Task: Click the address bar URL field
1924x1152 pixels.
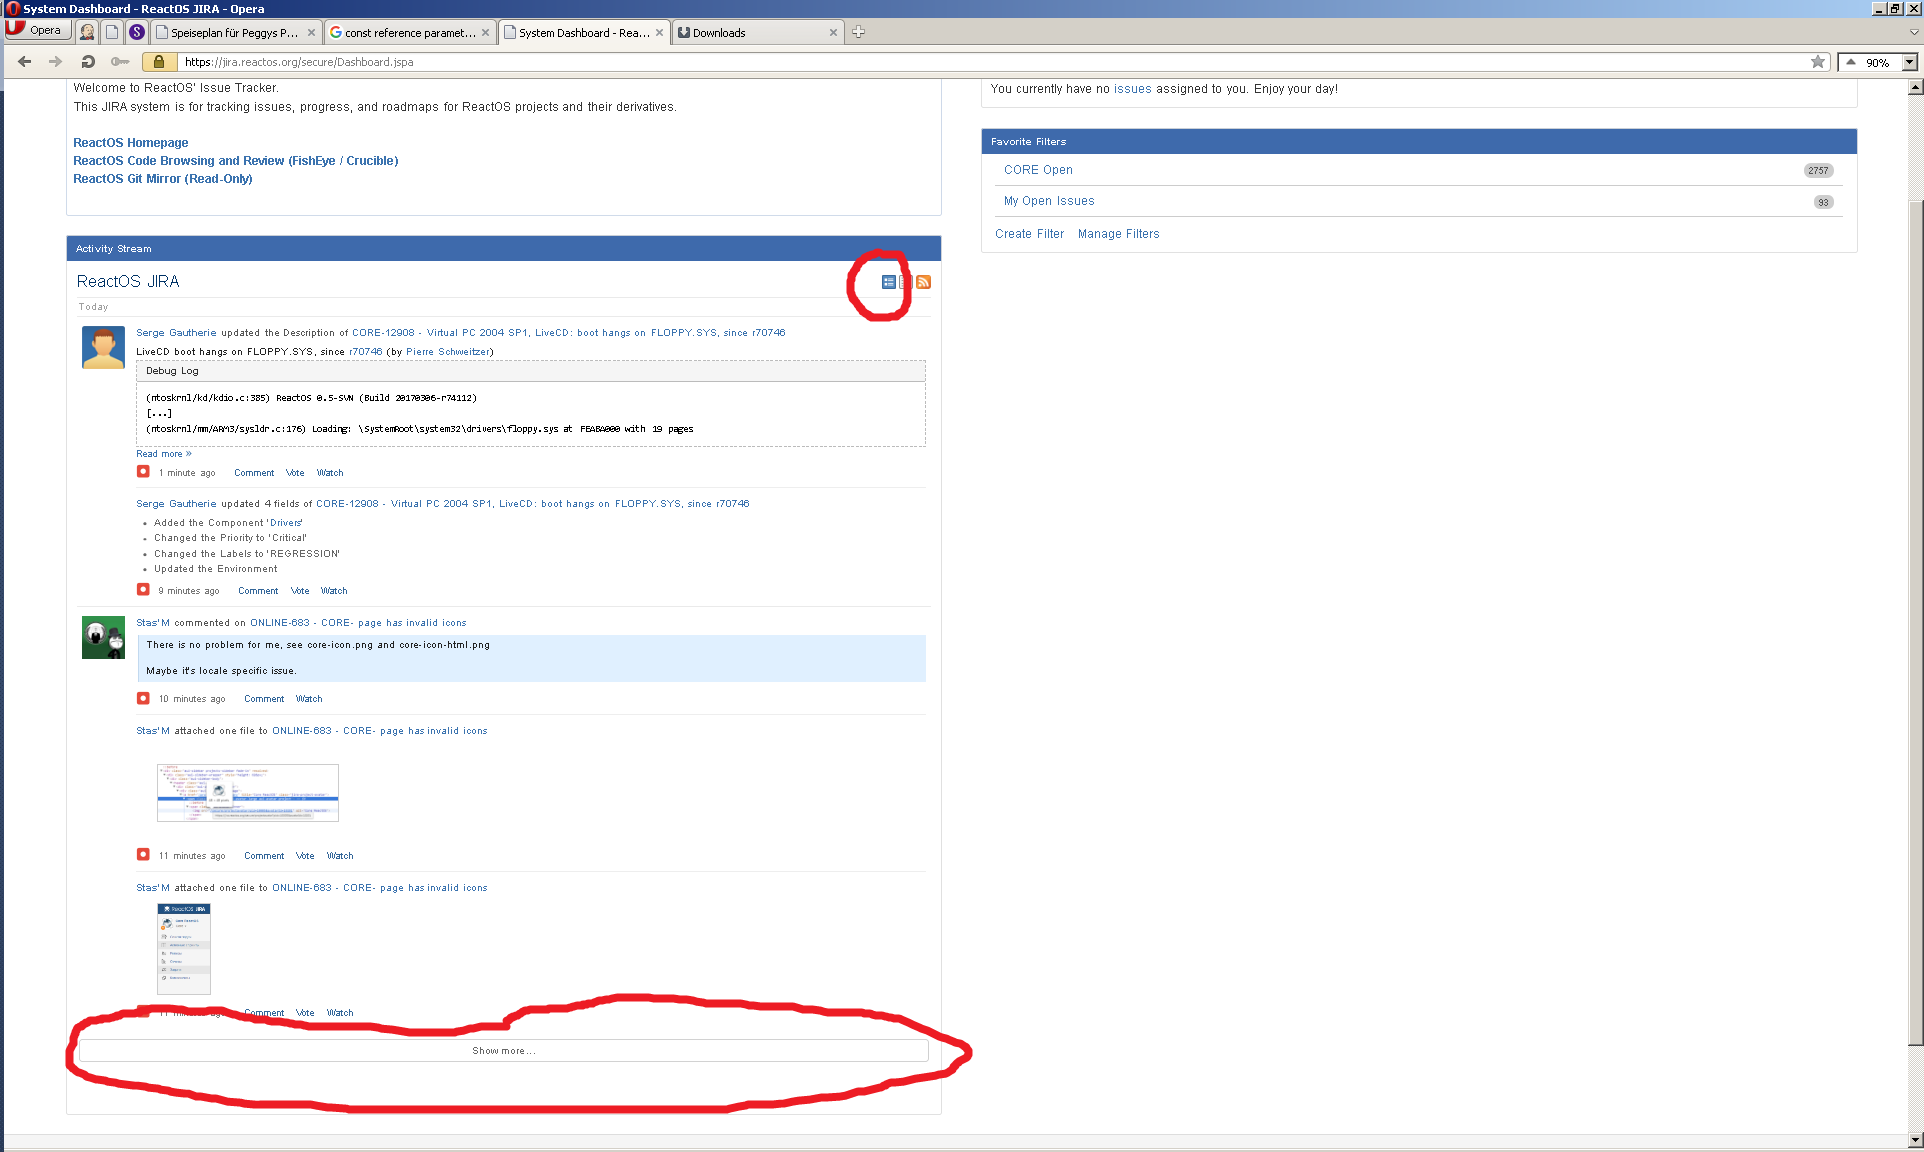Action: (990, 62)
